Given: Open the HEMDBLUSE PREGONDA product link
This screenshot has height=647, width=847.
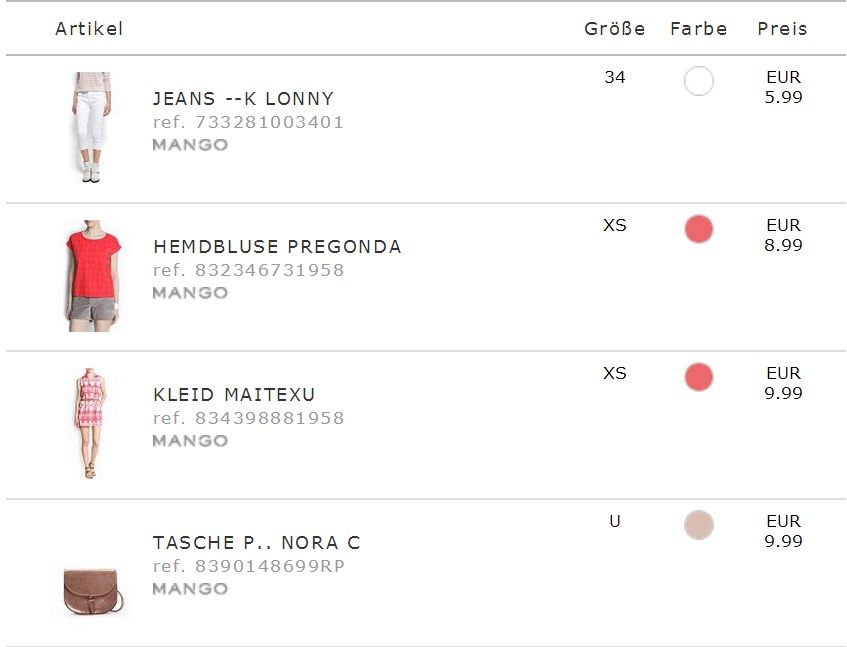Looking at the screenshot, I should point(277,247).
